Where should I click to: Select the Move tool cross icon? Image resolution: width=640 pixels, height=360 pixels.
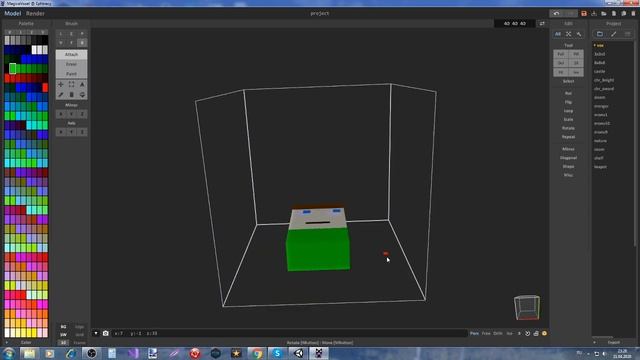pos(61,84)
